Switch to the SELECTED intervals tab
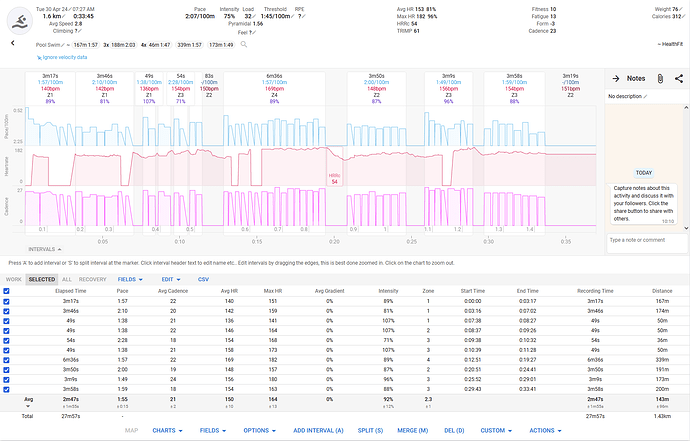 (42, 279)
